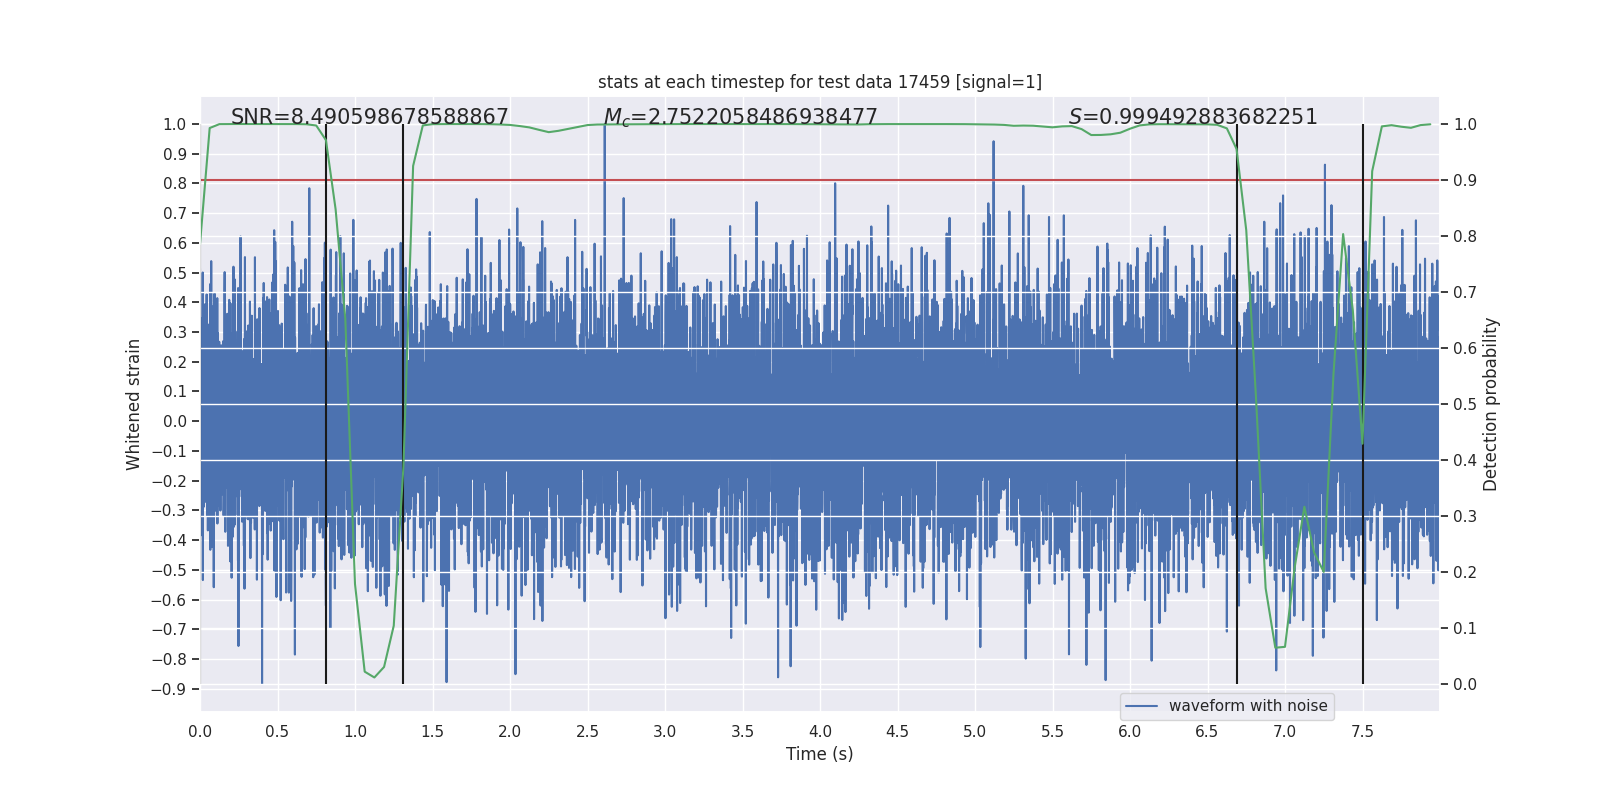Click the 'Detection probability' right axis label
This screenshot has height=800, width=1600.
(x=1491, y=404)
